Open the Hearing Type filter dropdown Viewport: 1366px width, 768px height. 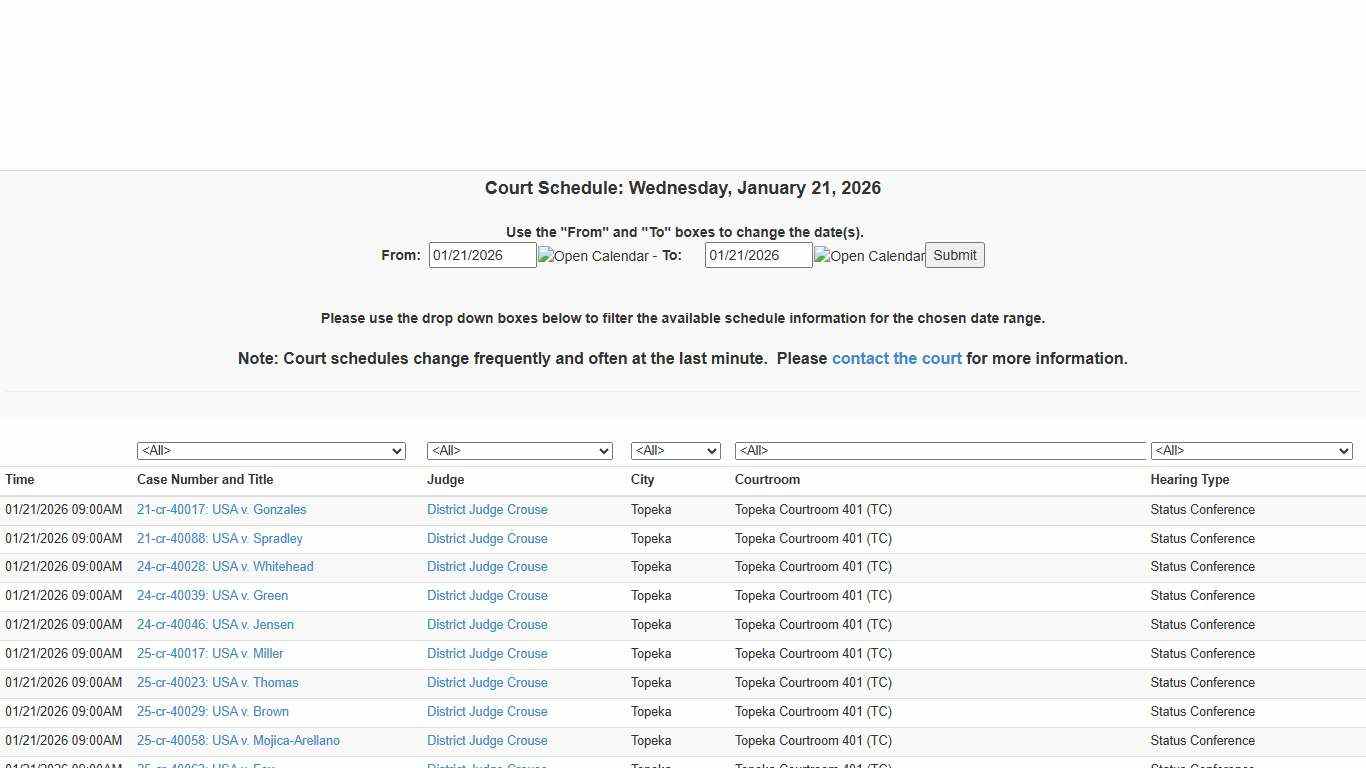point(1251,450)
